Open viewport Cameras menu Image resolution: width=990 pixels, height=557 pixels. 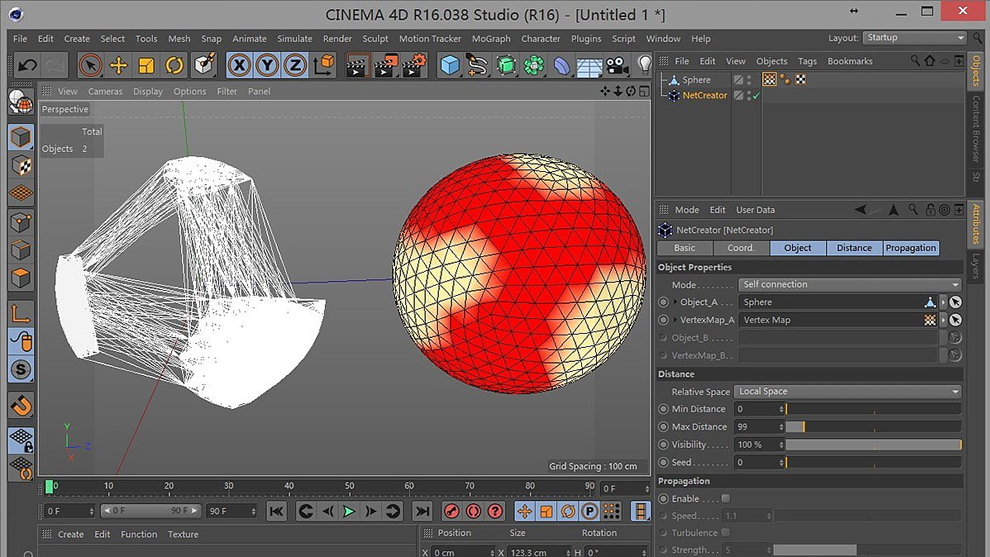coord(105,91)
